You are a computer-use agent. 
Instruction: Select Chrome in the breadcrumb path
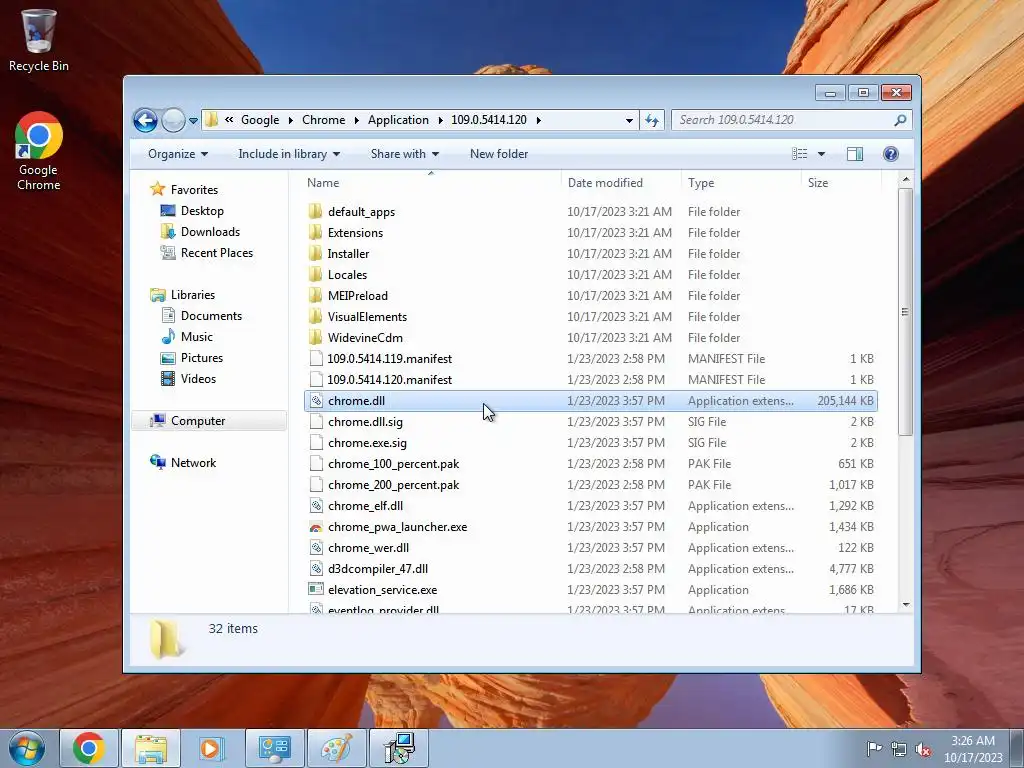coord(323,120)
